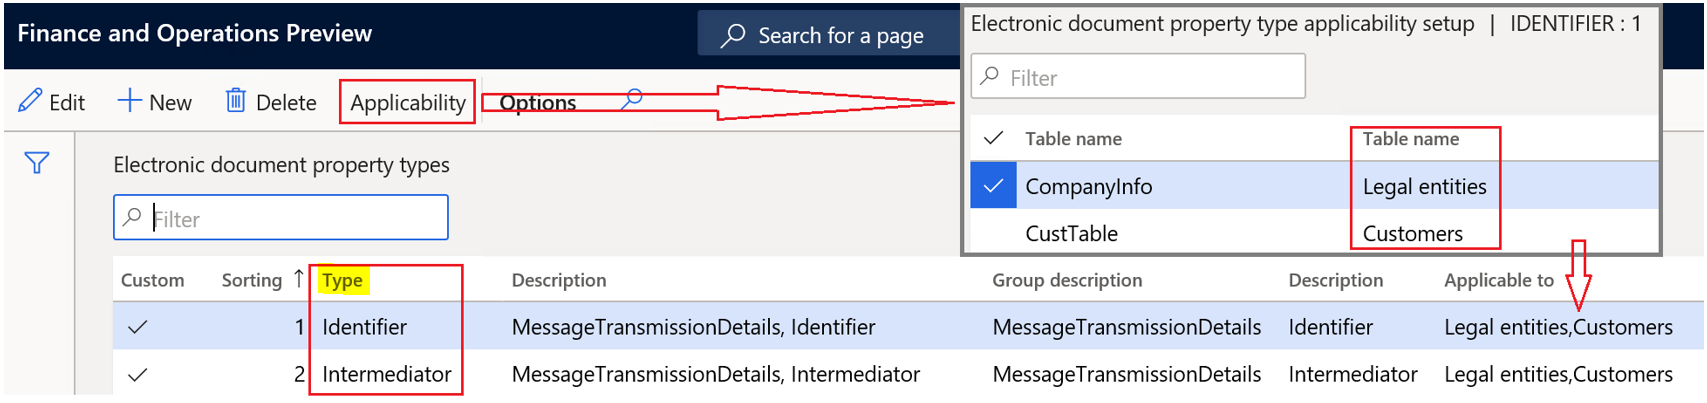Click the toolbar search magnifier icon
Viewport: 1707px width, 403px height.
pyautogui.click(x=631, y=99)
